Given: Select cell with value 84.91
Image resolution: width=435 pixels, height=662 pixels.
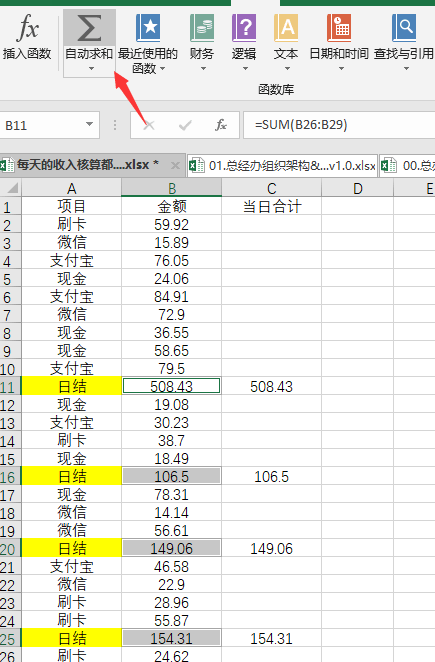Looking at the screenshot, I should click(x=171, y=297).
